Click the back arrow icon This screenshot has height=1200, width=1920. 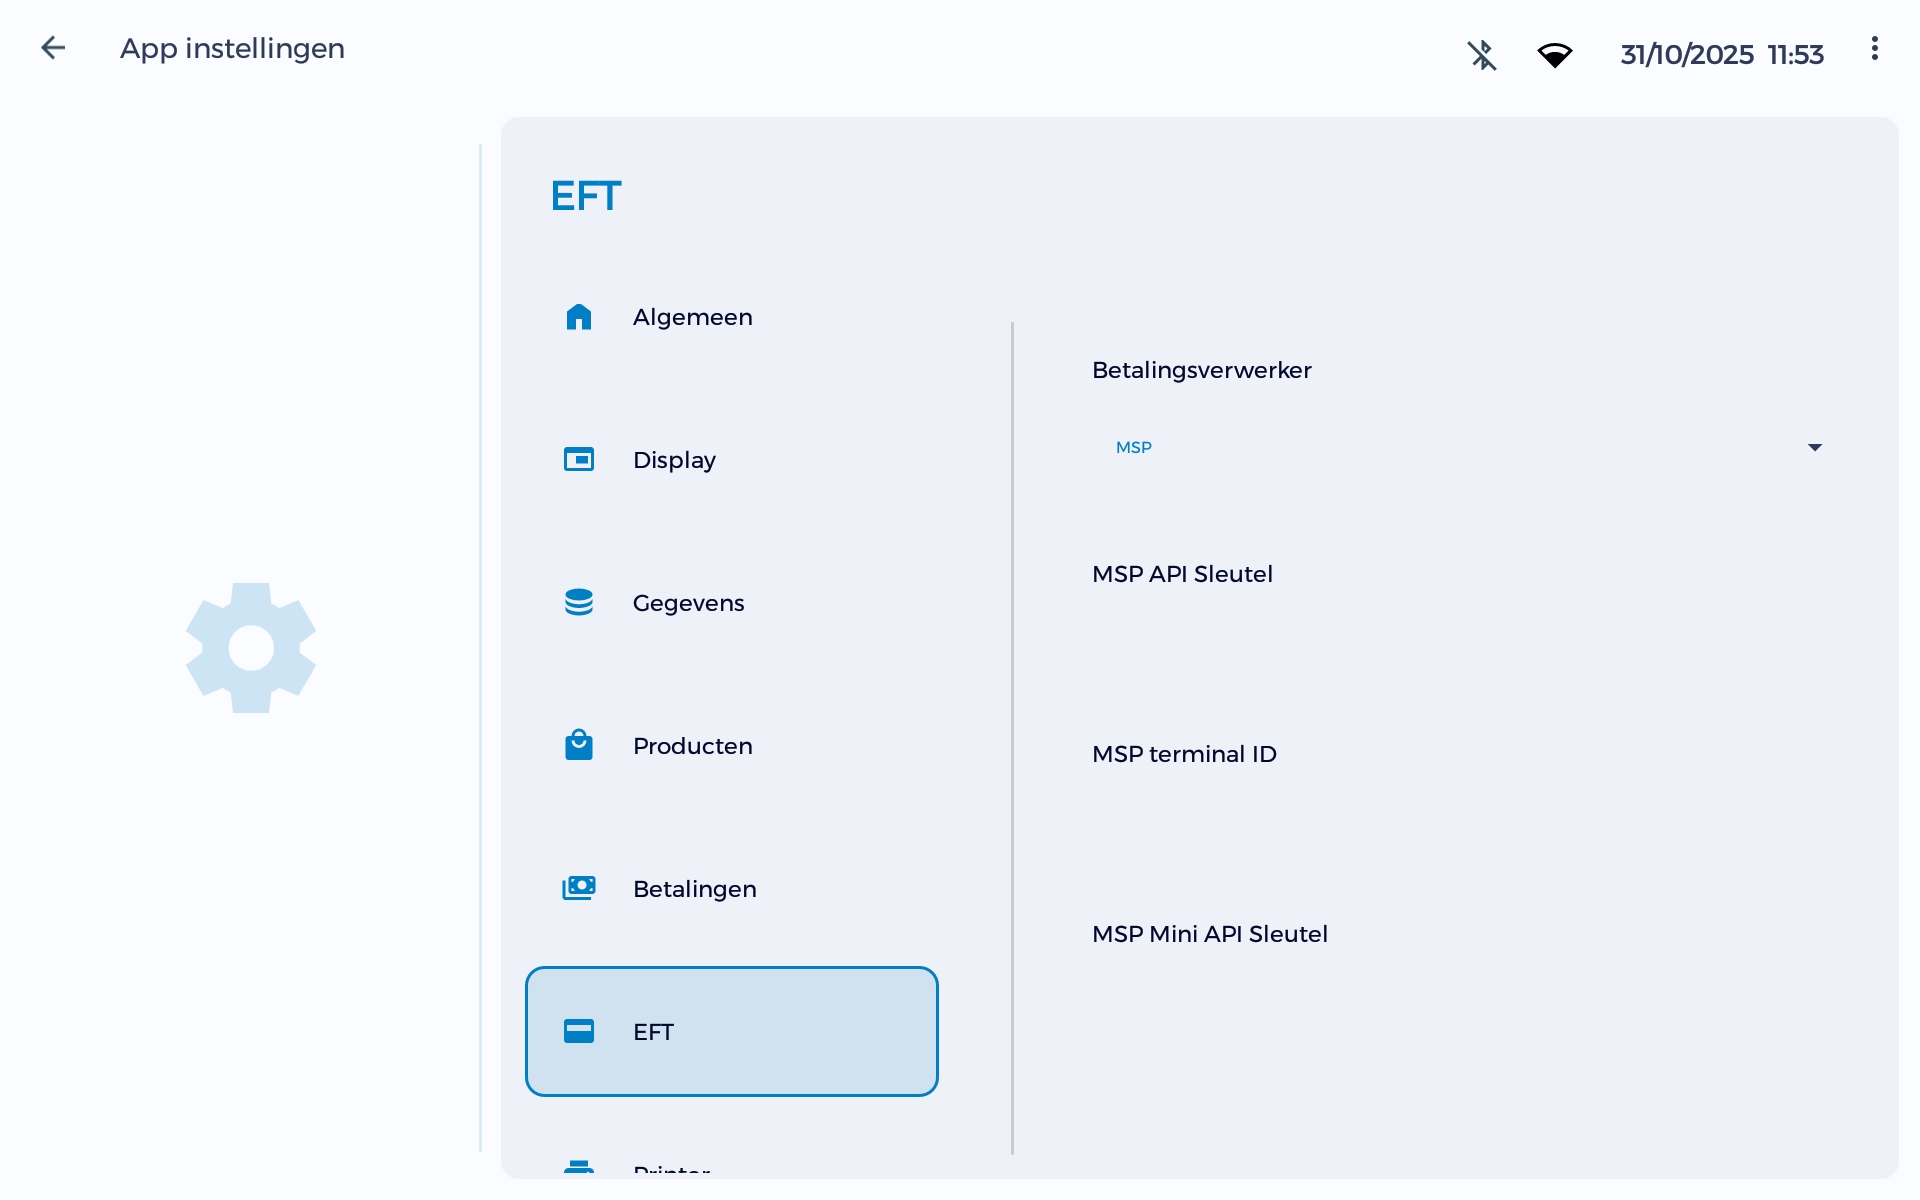point(53,48)
